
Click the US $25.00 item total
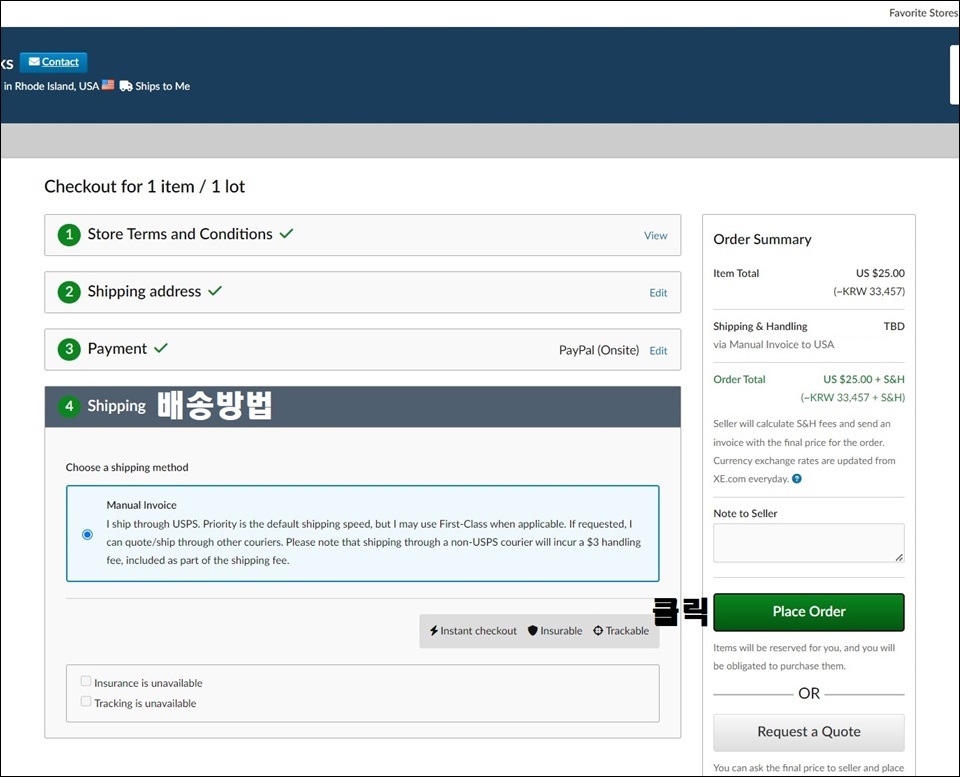coord(880,273)
